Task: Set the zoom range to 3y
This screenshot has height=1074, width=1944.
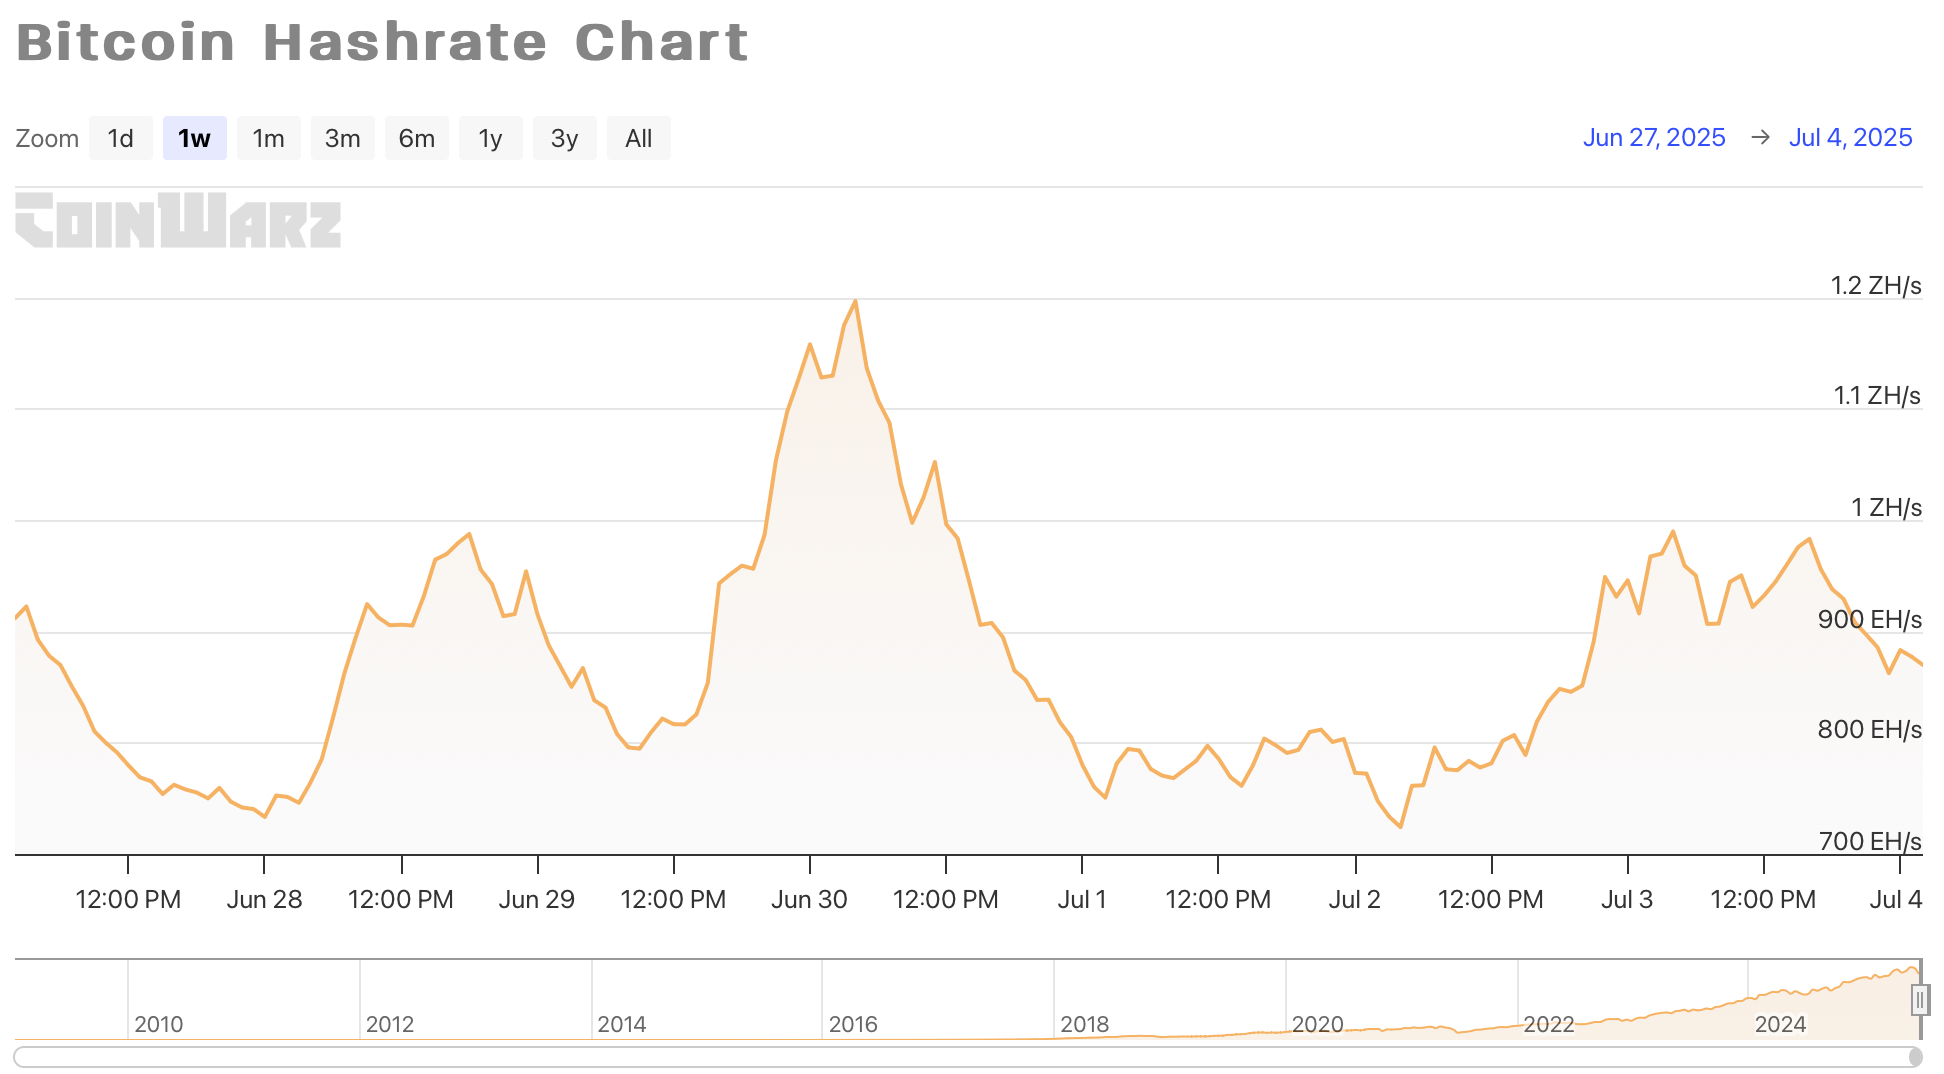Action: coord(564,138)
